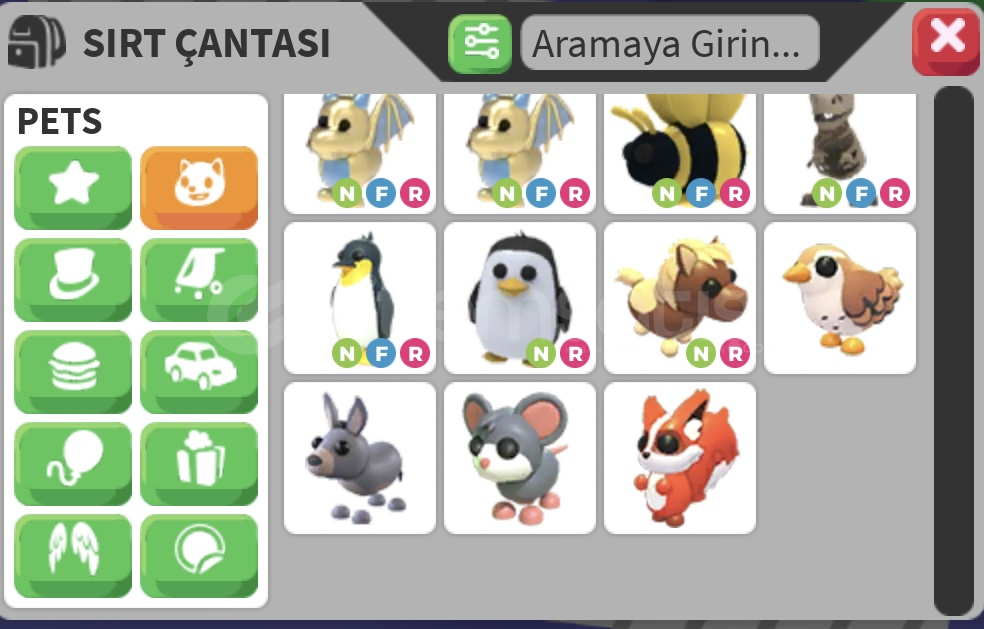
Task: Select the brown robin bird pet
Action: (x=840, y=298)
